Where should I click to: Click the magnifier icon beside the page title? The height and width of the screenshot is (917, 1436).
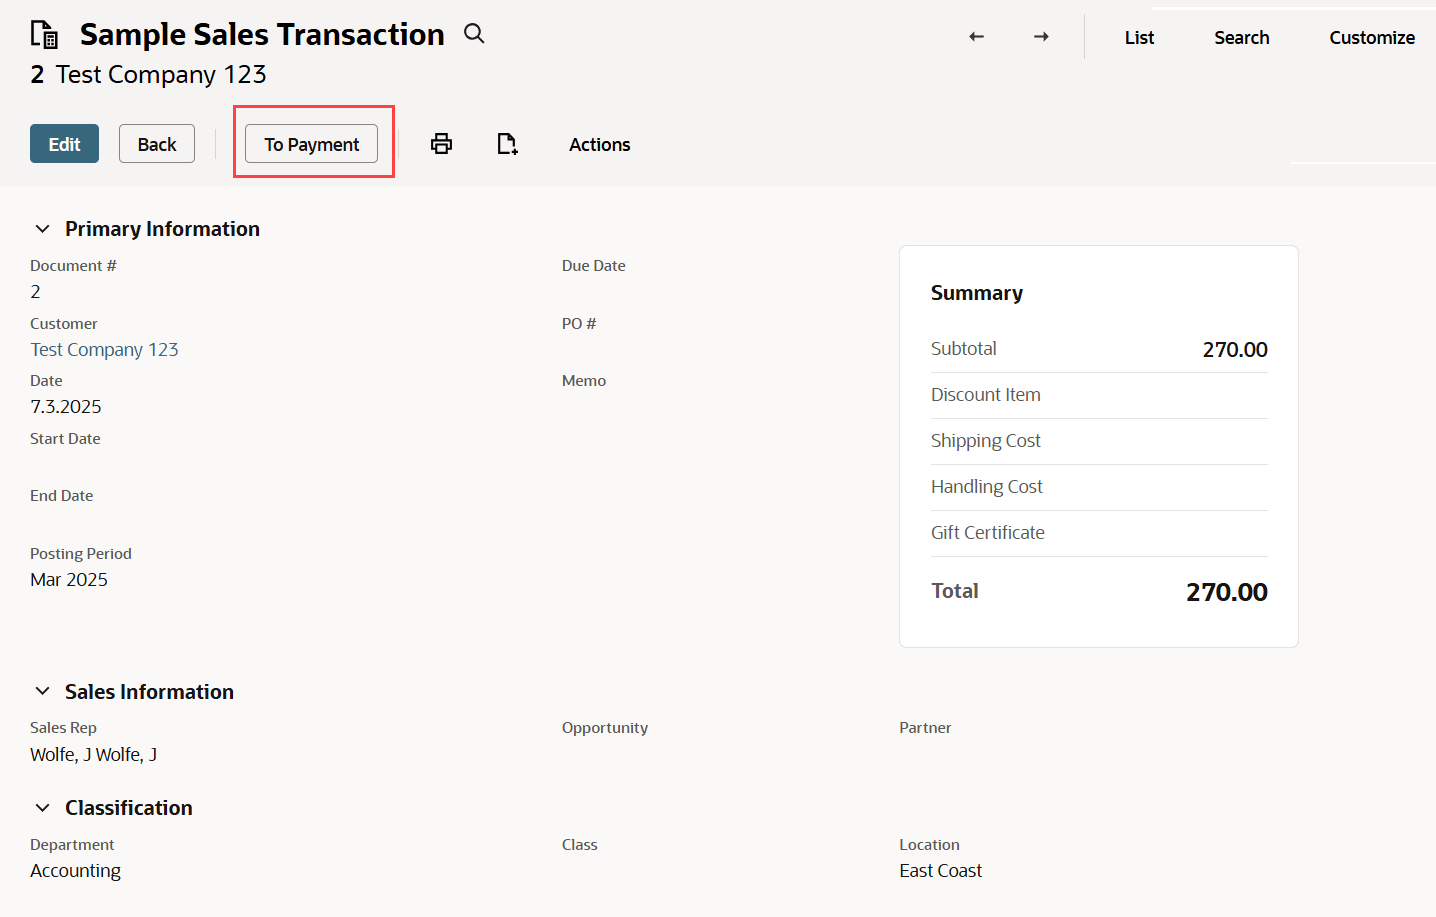click(x=474, y=34)
